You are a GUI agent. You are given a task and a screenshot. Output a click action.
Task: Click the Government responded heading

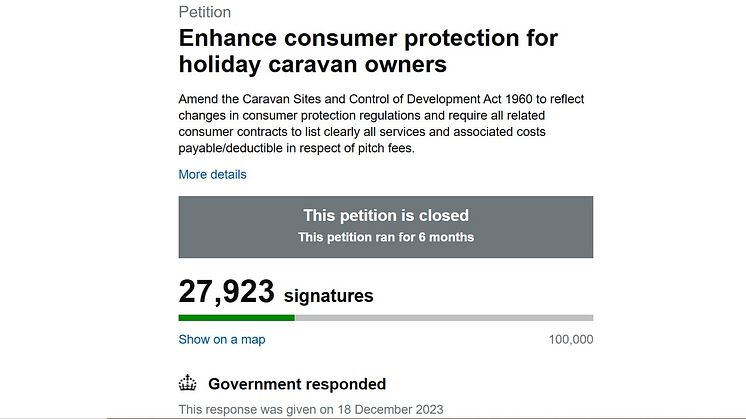tap(296, 384)
